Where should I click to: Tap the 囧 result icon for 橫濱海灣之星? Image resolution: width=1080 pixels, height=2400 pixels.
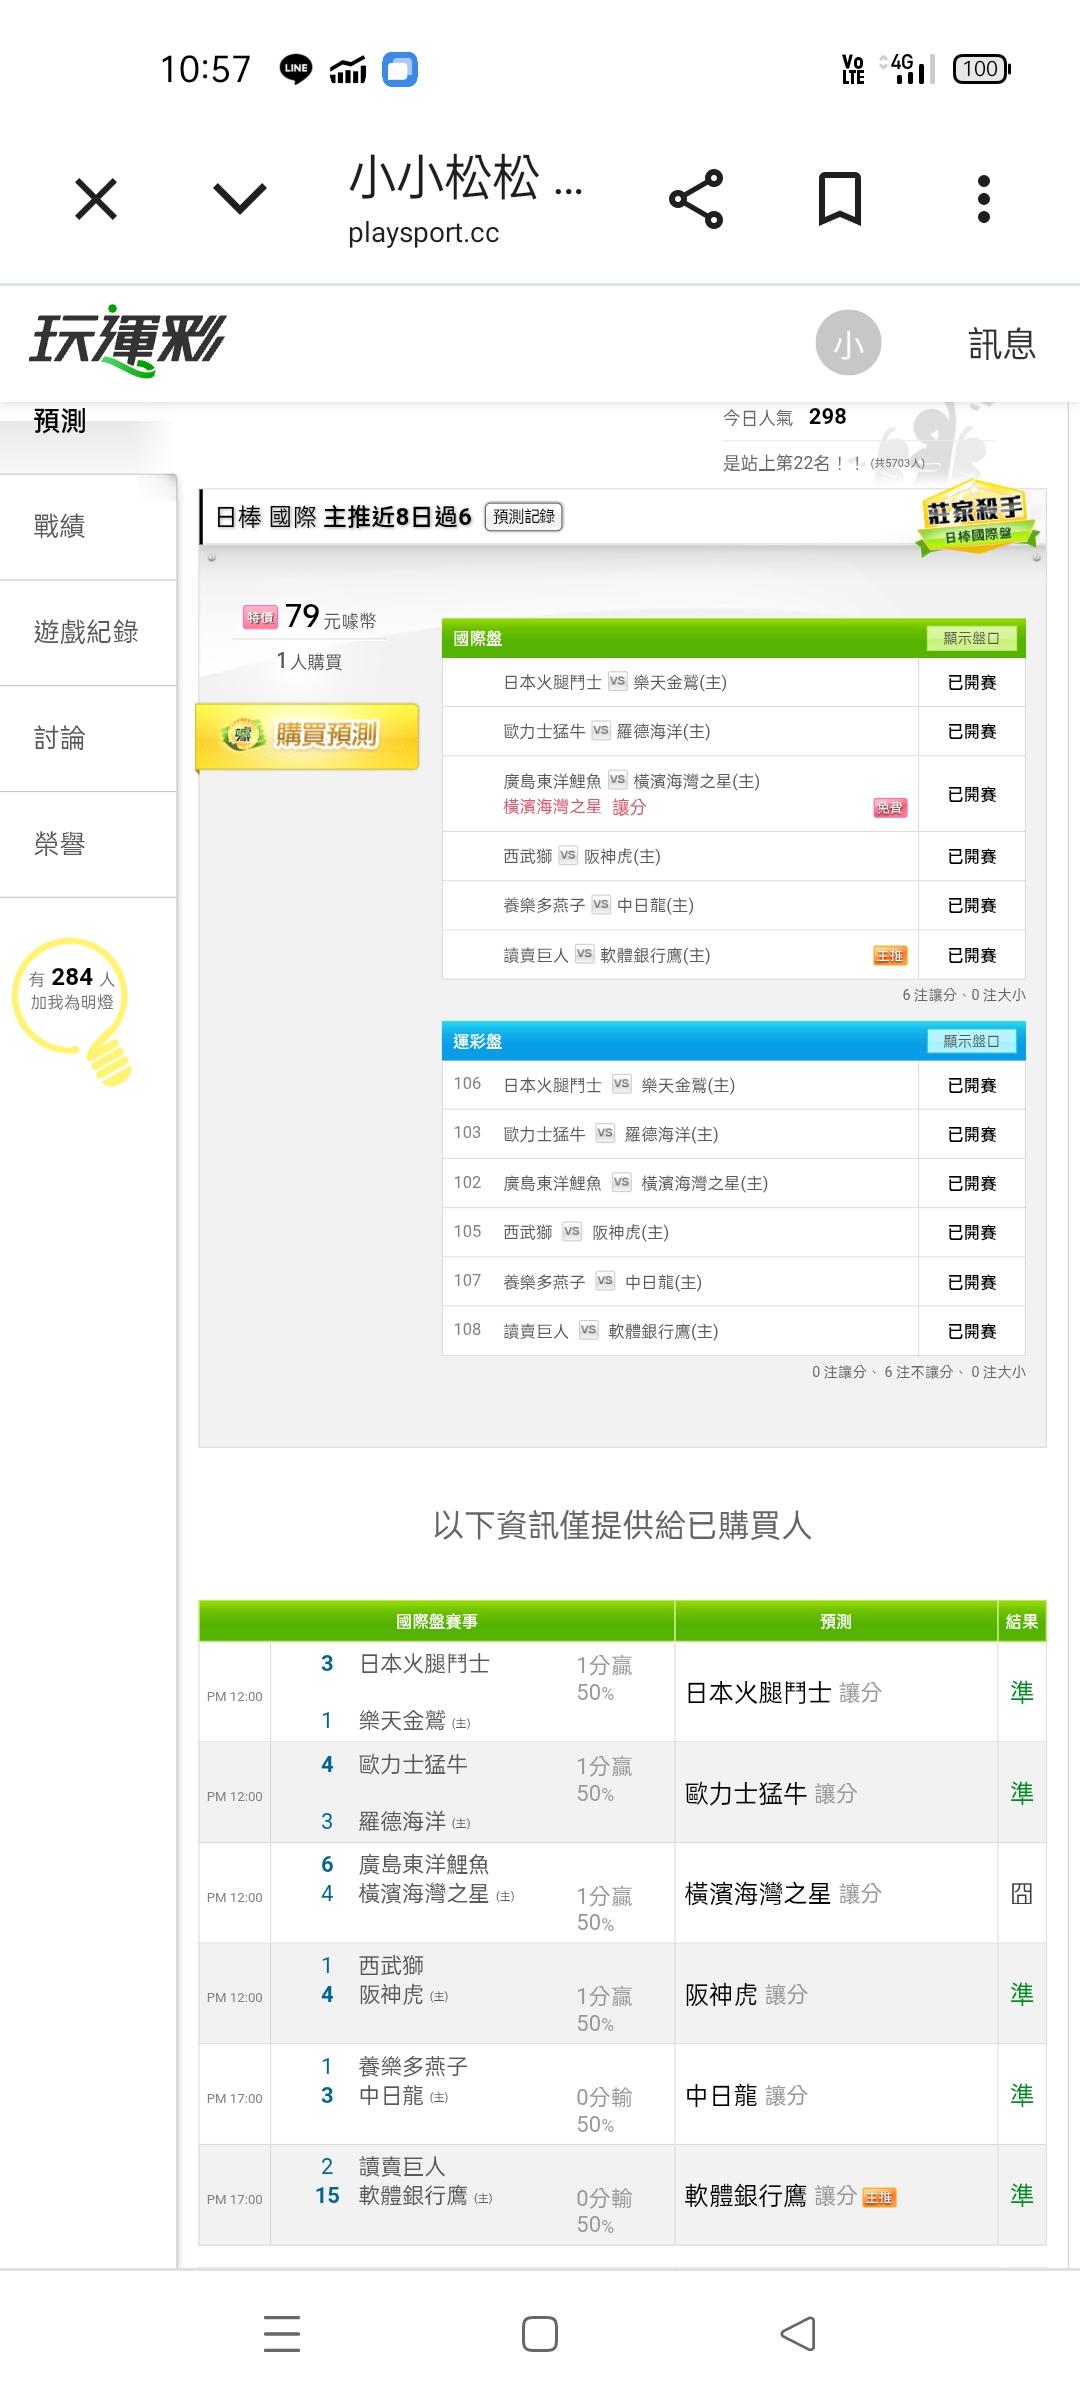(x=1021, y=1893)
